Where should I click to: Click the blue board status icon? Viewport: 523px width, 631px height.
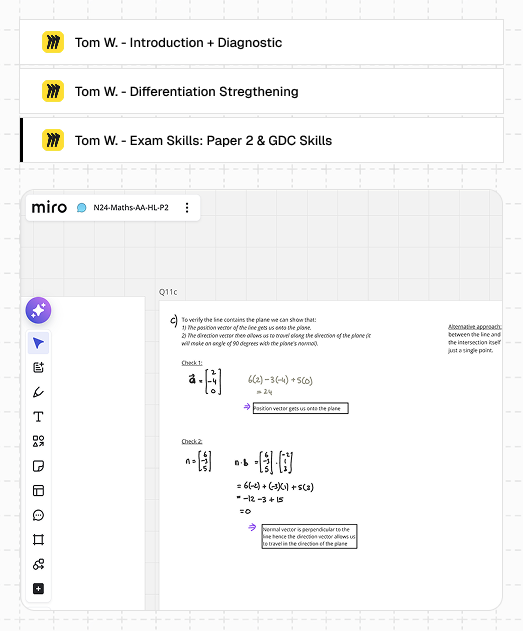click(x=81, y=208)
